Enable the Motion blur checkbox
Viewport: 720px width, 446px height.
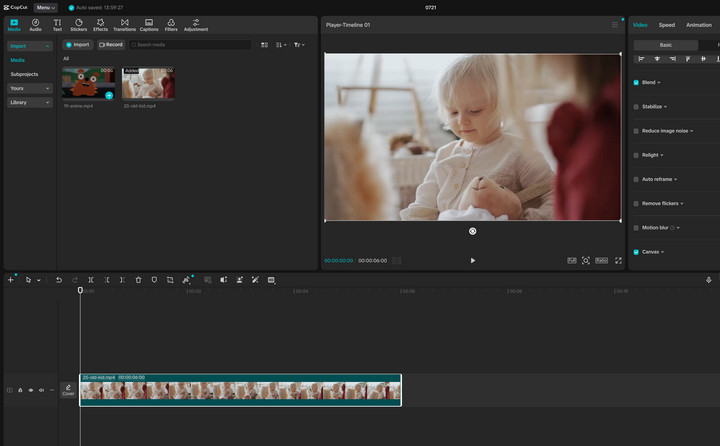[x=636, y=228]
